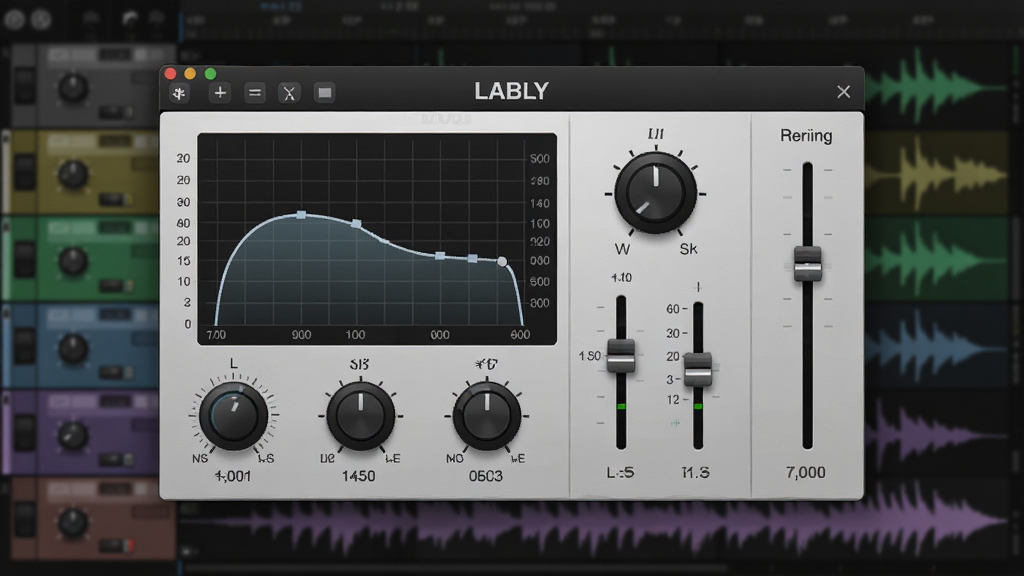Viewport: 1024px width, 576px height.
Task: Click the knob on the green background track
Action: [72, 261]
